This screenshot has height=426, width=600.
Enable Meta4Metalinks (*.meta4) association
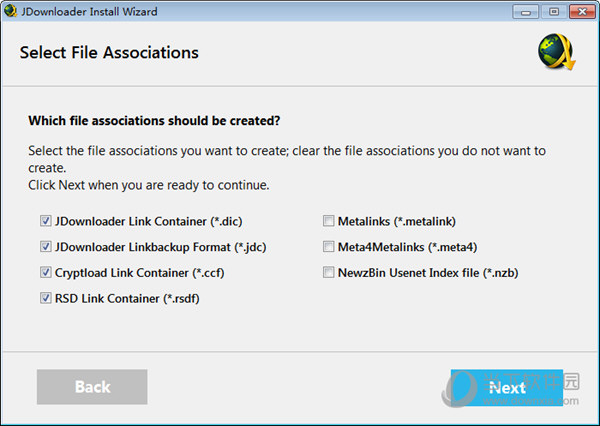(328, 246)
